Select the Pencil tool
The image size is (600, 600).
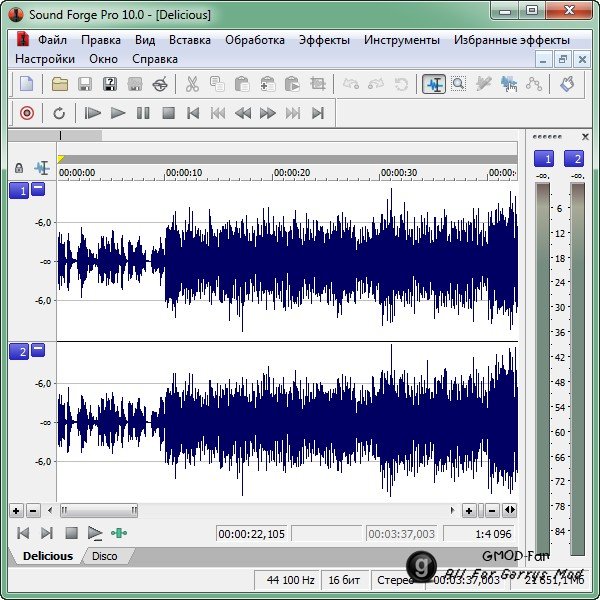(x=483, y=84)
